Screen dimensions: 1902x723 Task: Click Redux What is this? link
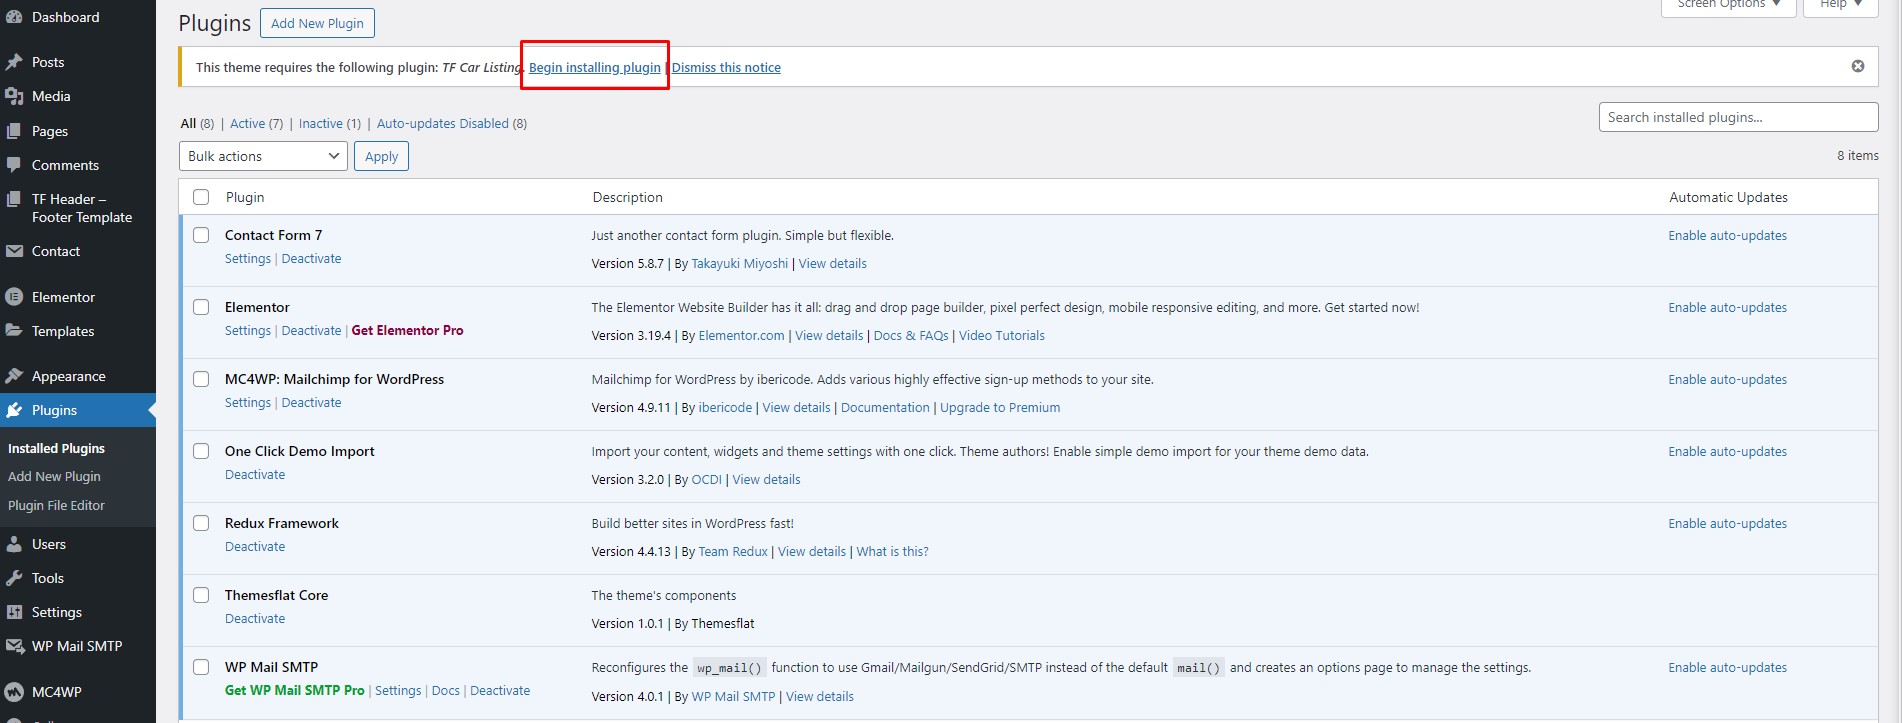[892, 552]
